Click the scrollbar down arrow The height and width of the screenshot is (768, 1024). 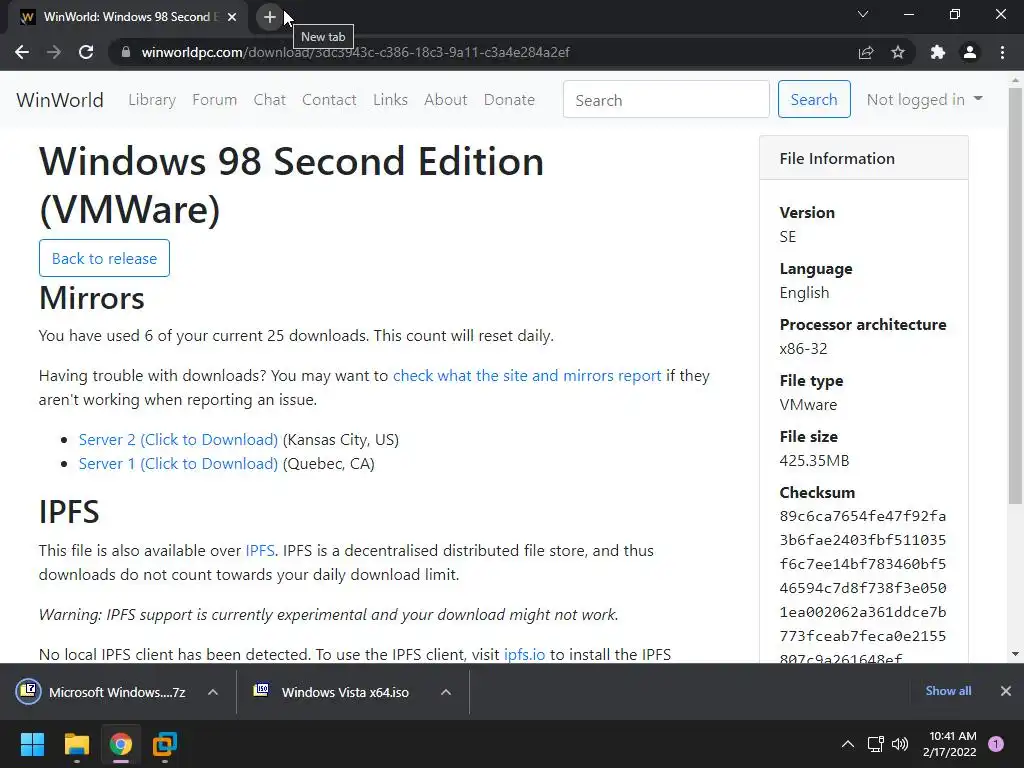pyautogui.click(x=1015, y=654)
